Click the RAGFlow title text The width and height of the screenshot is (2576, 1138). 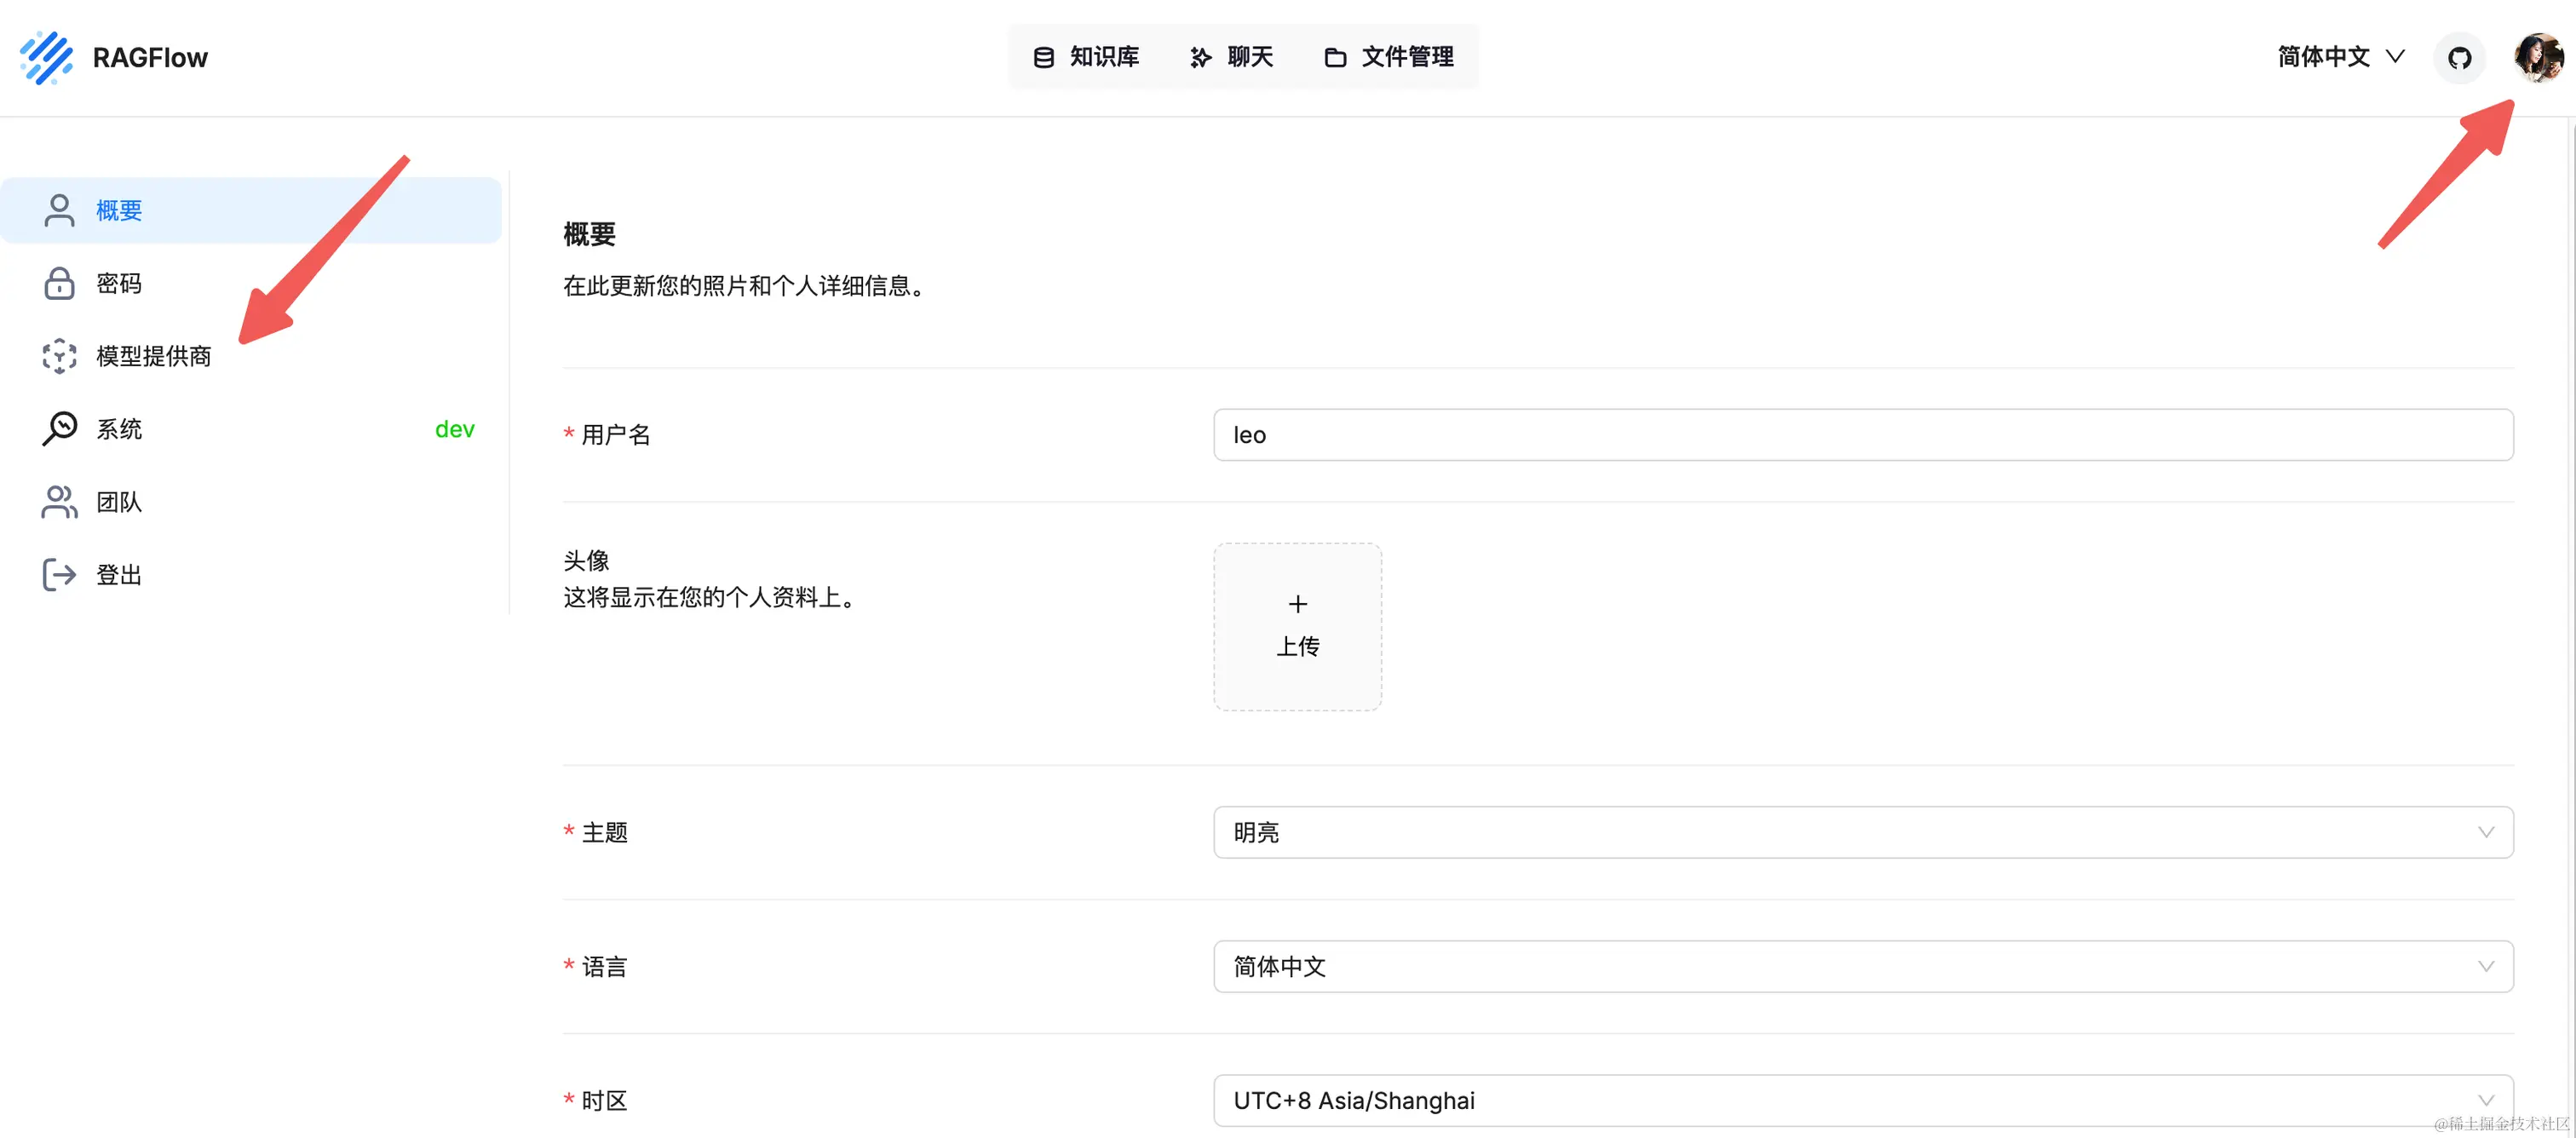[150, 58]
